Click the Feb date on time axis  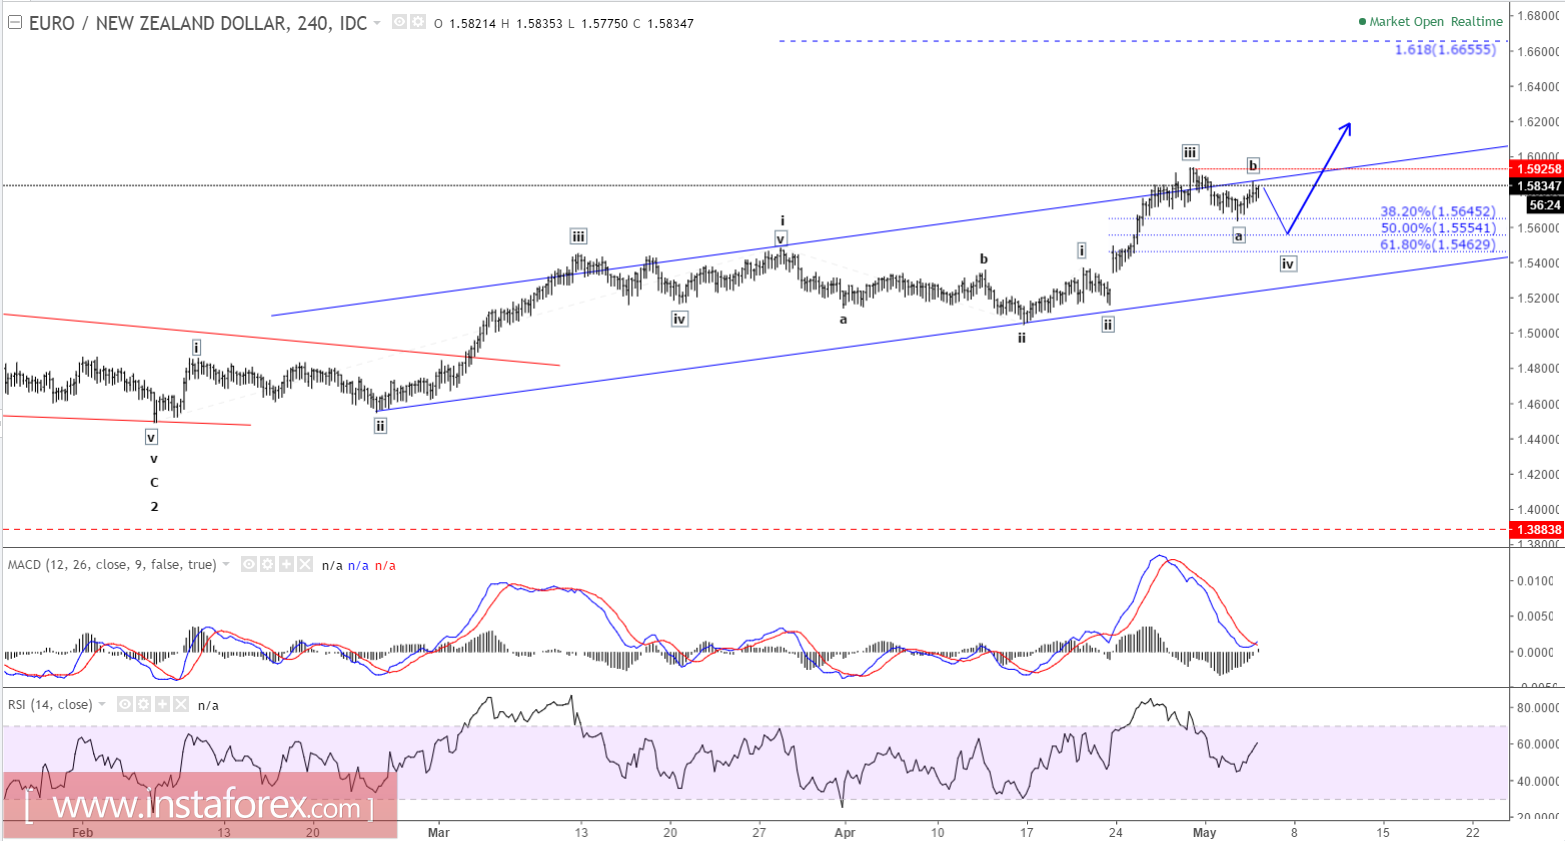[x=83, y=832]
